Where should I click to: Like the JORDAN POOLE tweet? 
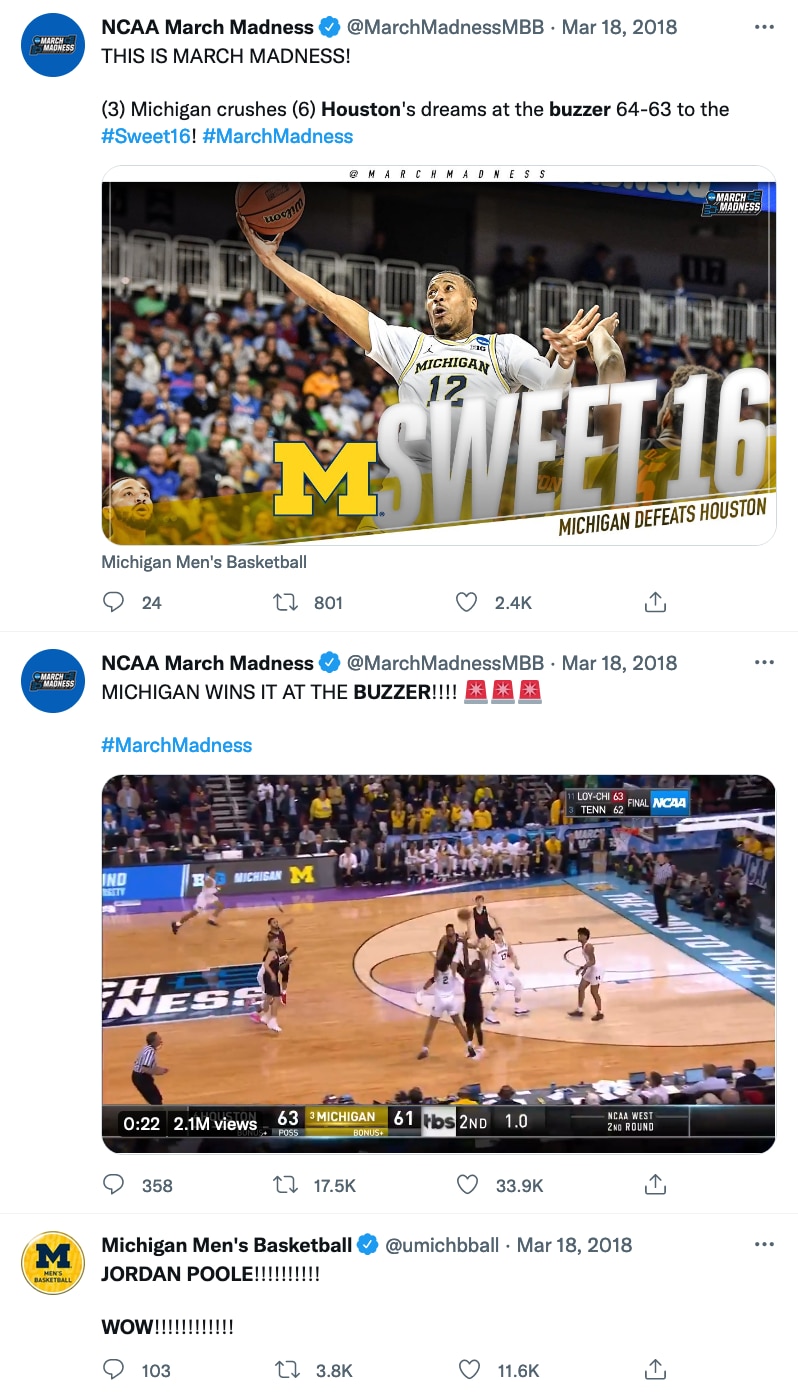pyautogui.click(x=467, y=1370)
